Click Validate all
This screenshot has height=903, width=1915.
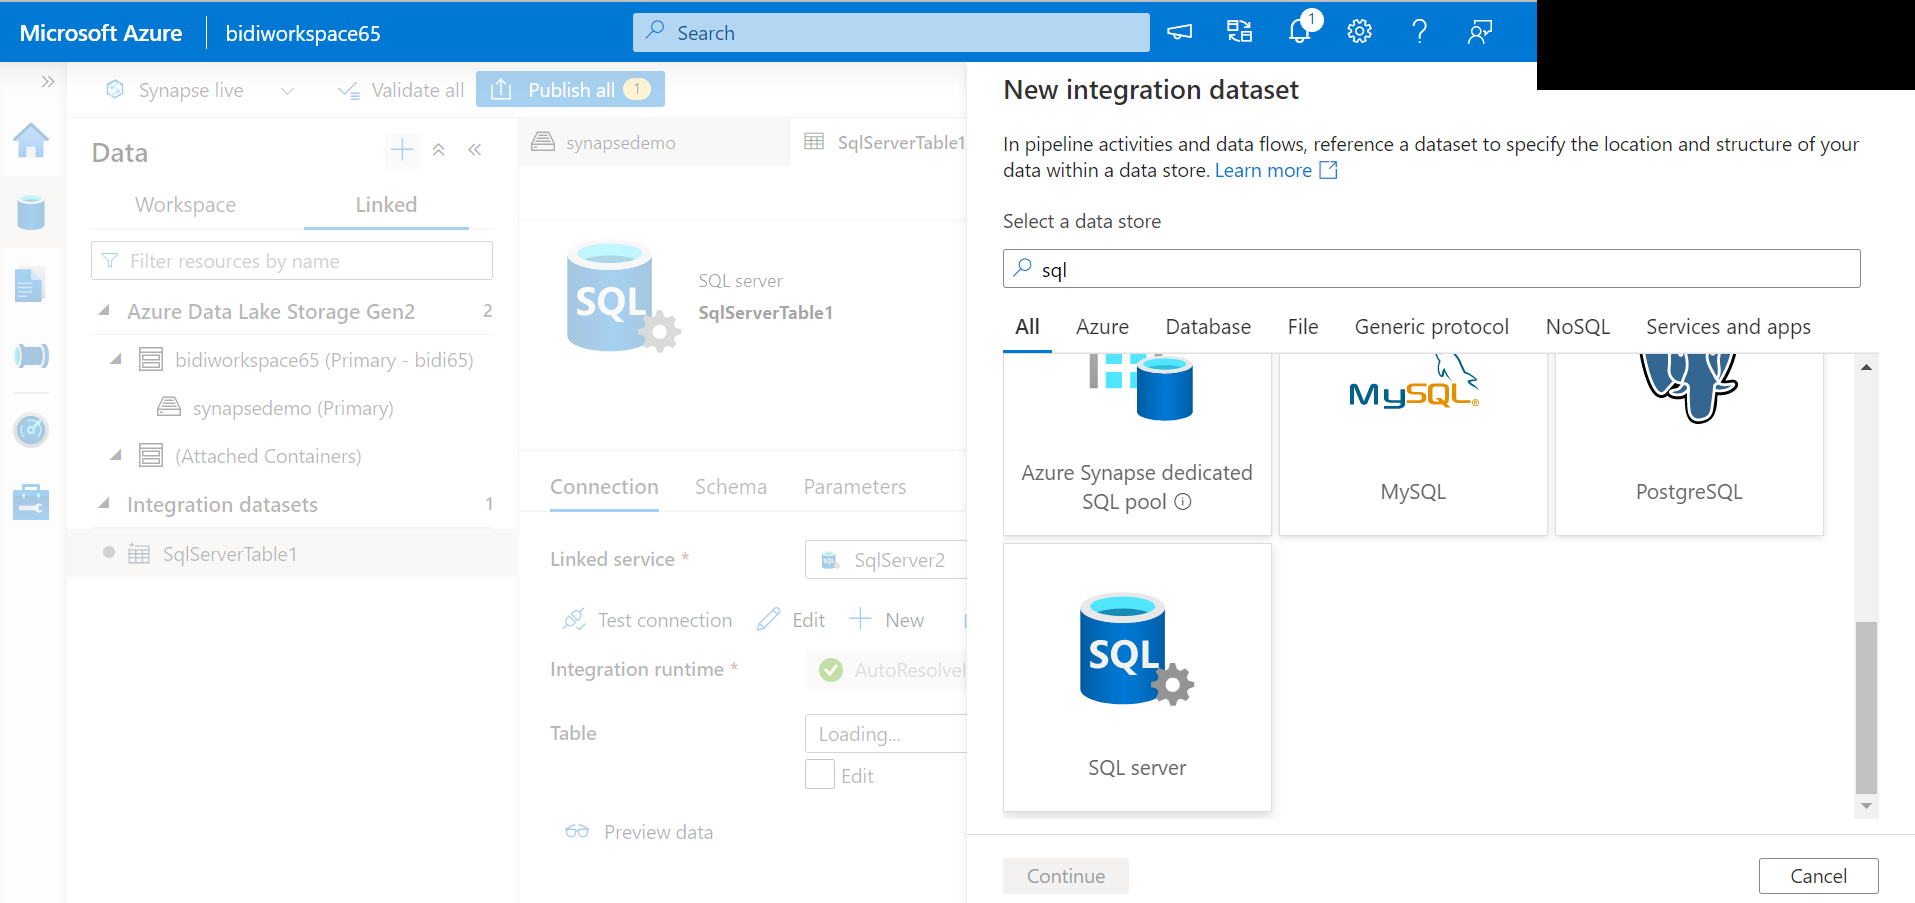[x=401, y=90]
